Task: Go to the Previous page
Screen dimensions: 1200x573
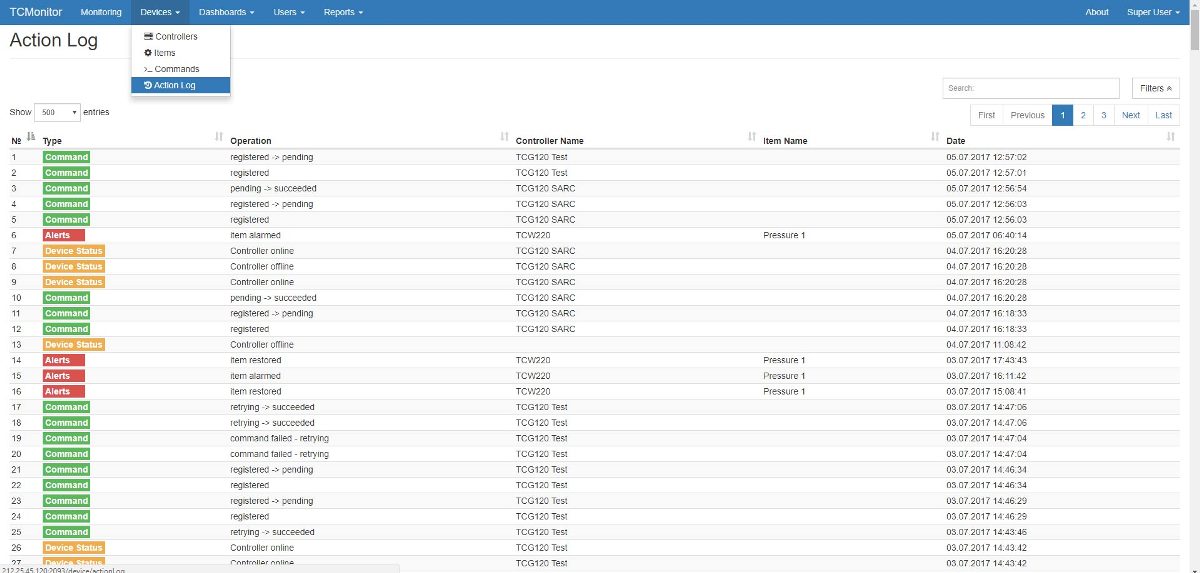Action: (x=1027, y=115)
